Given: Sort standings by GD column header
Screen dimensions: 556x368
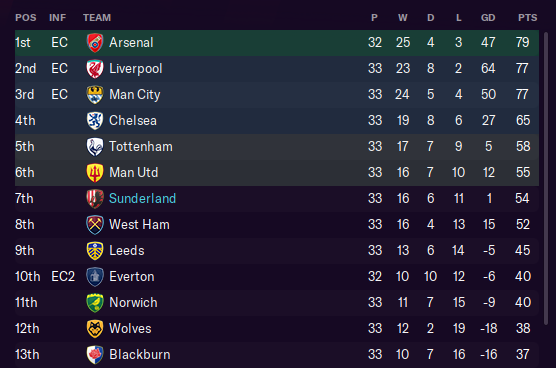Looking at the screenshot, I should click(x=488, y=18).
